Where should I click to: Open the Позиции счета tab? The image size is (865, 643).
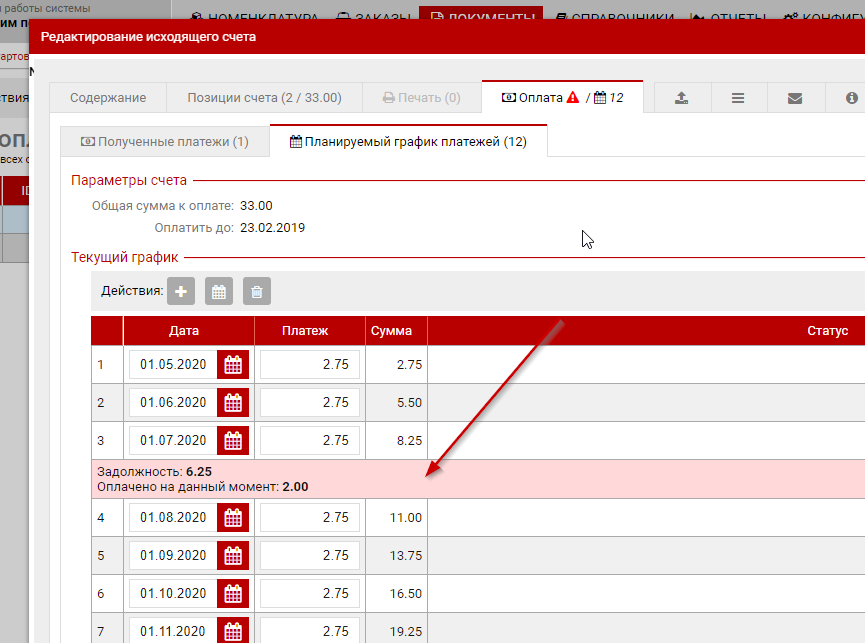click(x=264, y=98)
